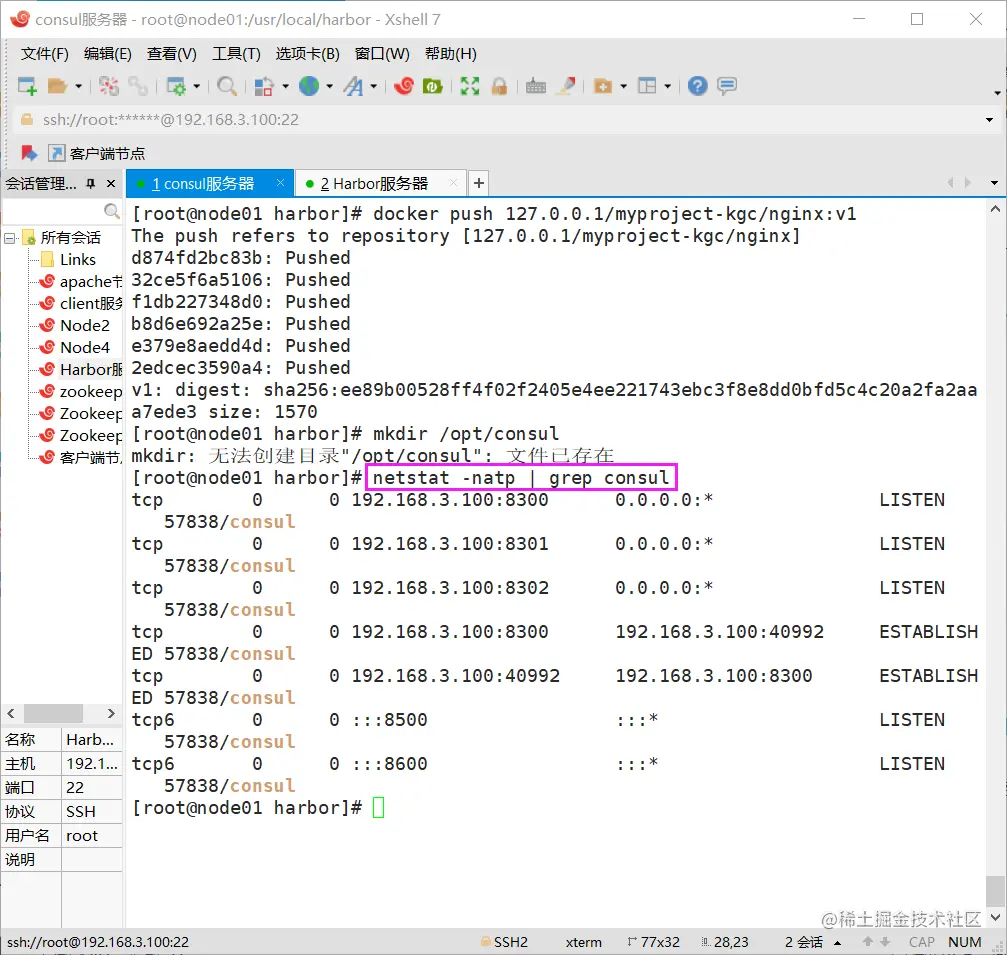
Task: Click the chat feedback bubble icon
Action: coord(727,85)
